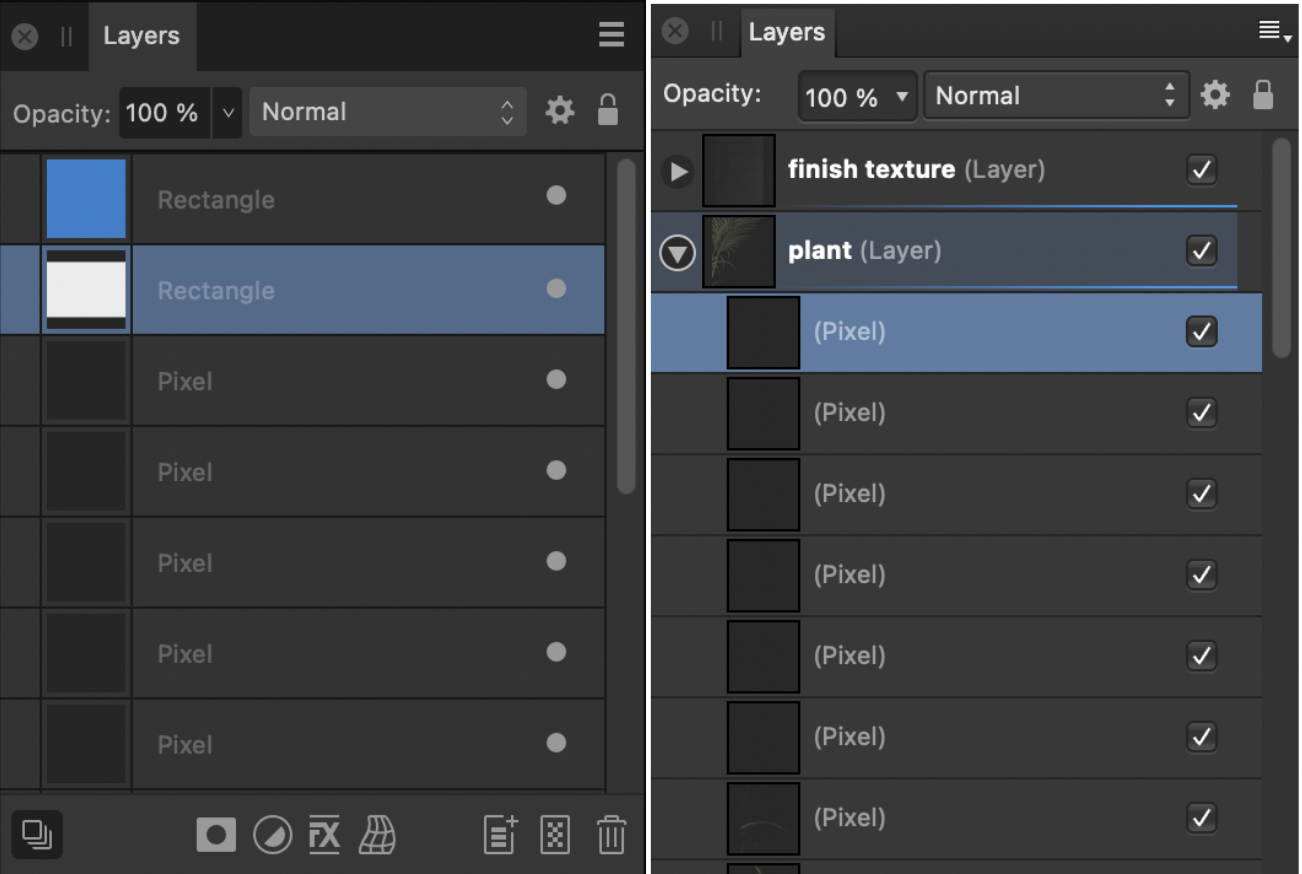Uncheck visibility of finish texture layer
The image size is (1302, 874).
[1201, 169]
